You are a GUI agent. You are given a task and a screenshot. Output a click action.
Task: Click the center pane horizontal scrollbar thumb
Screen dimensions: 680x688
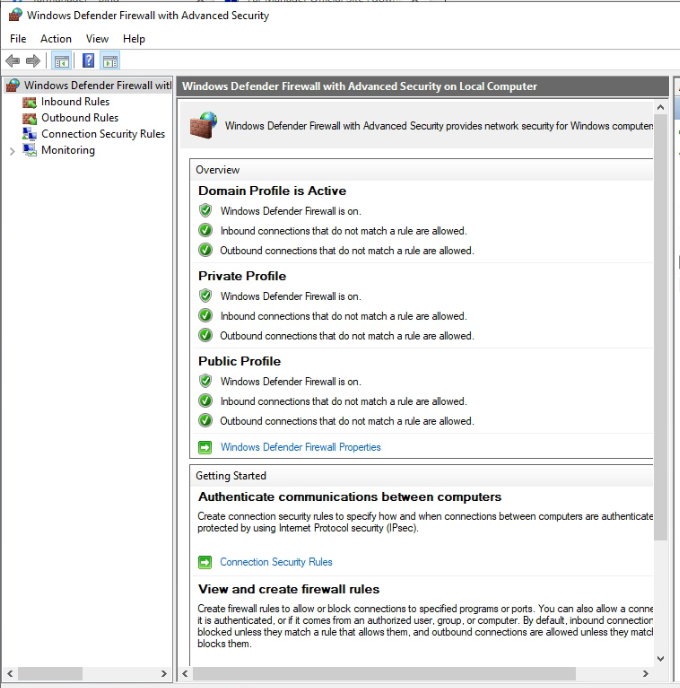384,674
